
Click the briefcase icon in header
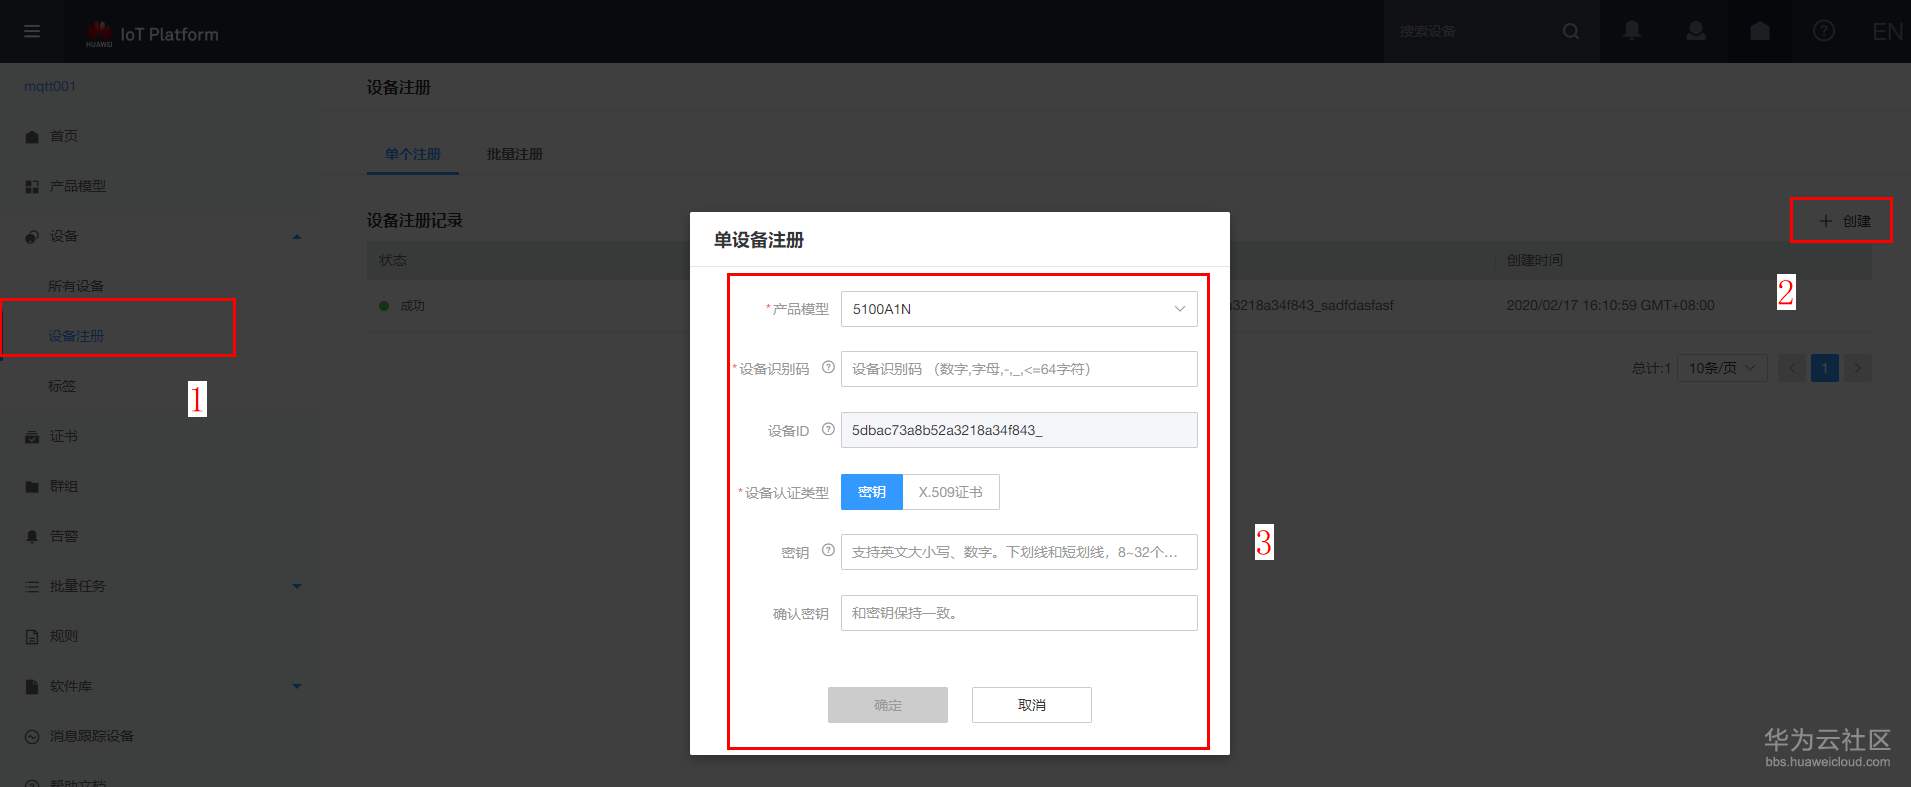coord(1760,31)
